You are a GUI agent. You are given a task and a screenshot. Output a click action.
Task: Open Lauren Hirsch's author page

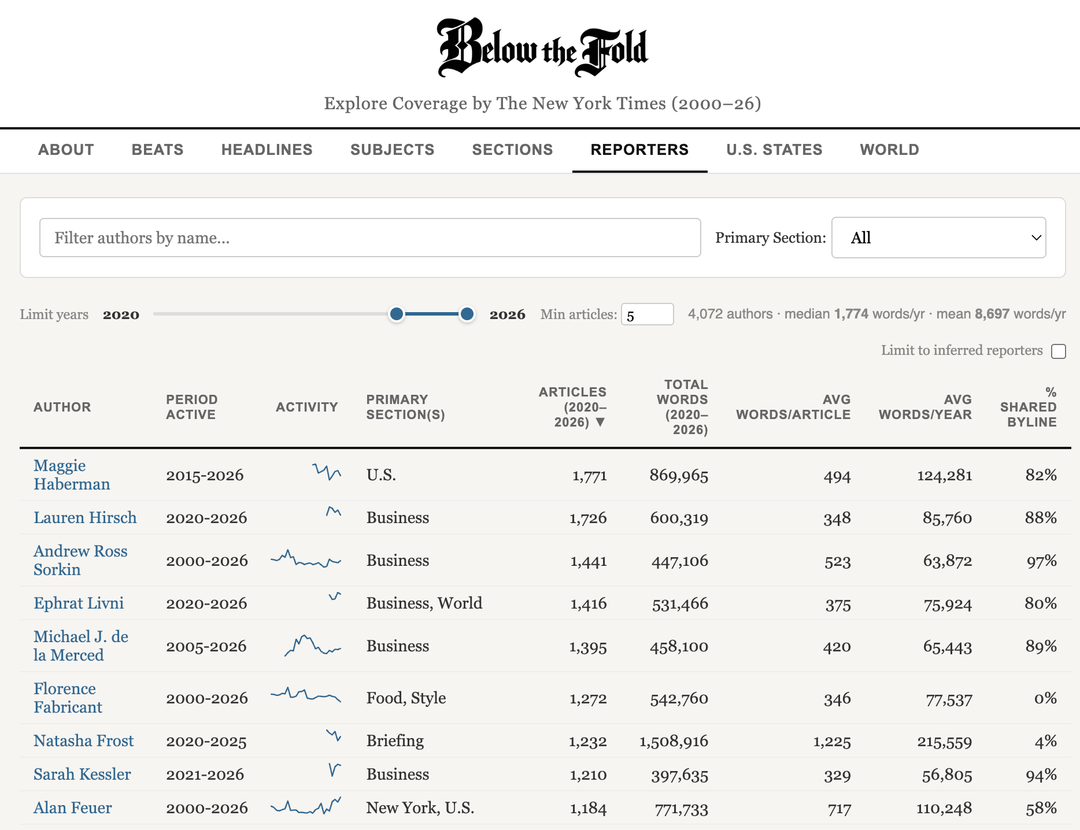(85, 518)
